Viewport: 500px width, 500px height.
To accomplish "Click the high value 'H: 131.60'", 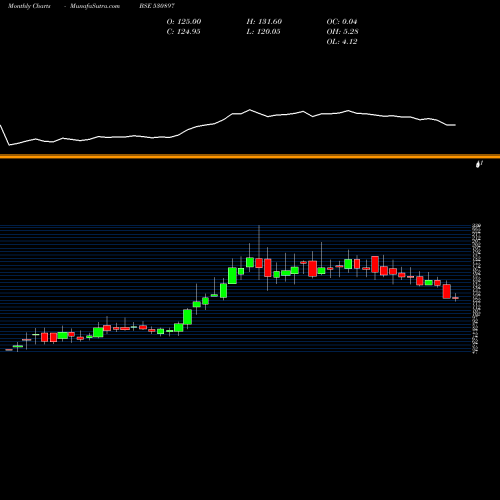I will pos(264,22).
